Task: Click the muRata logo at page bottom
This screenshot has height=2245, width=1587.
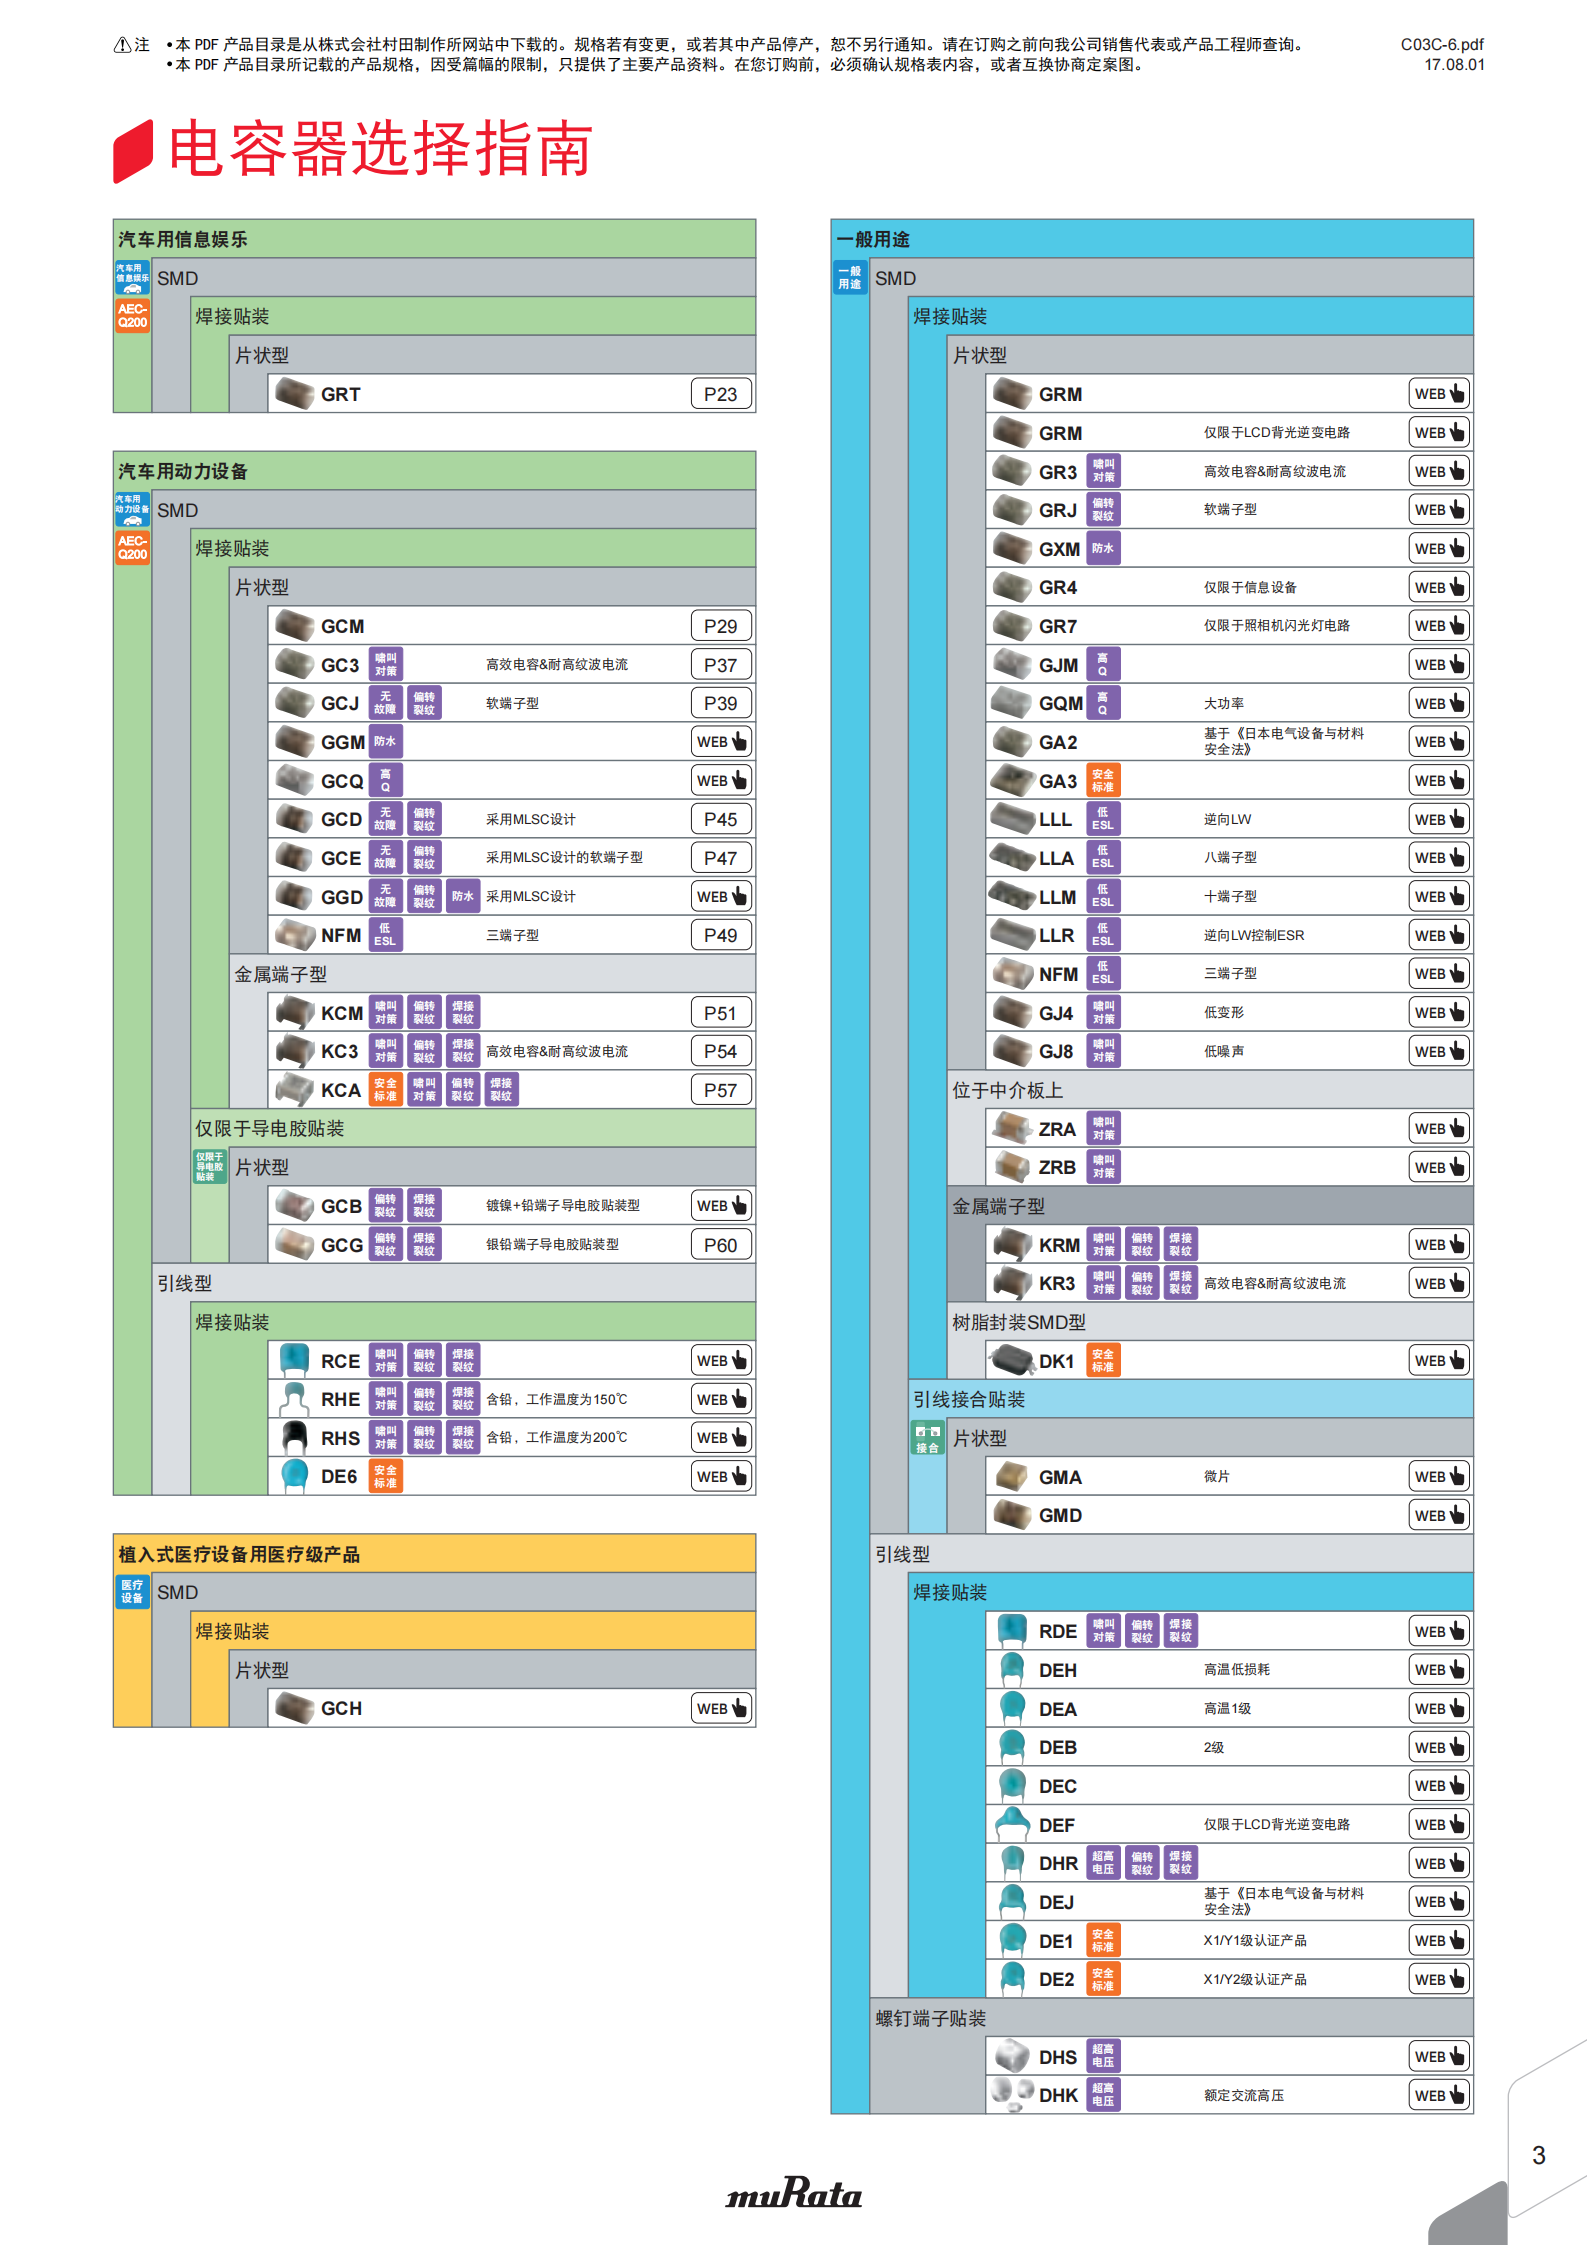Action: click(x=793, y=2194)
